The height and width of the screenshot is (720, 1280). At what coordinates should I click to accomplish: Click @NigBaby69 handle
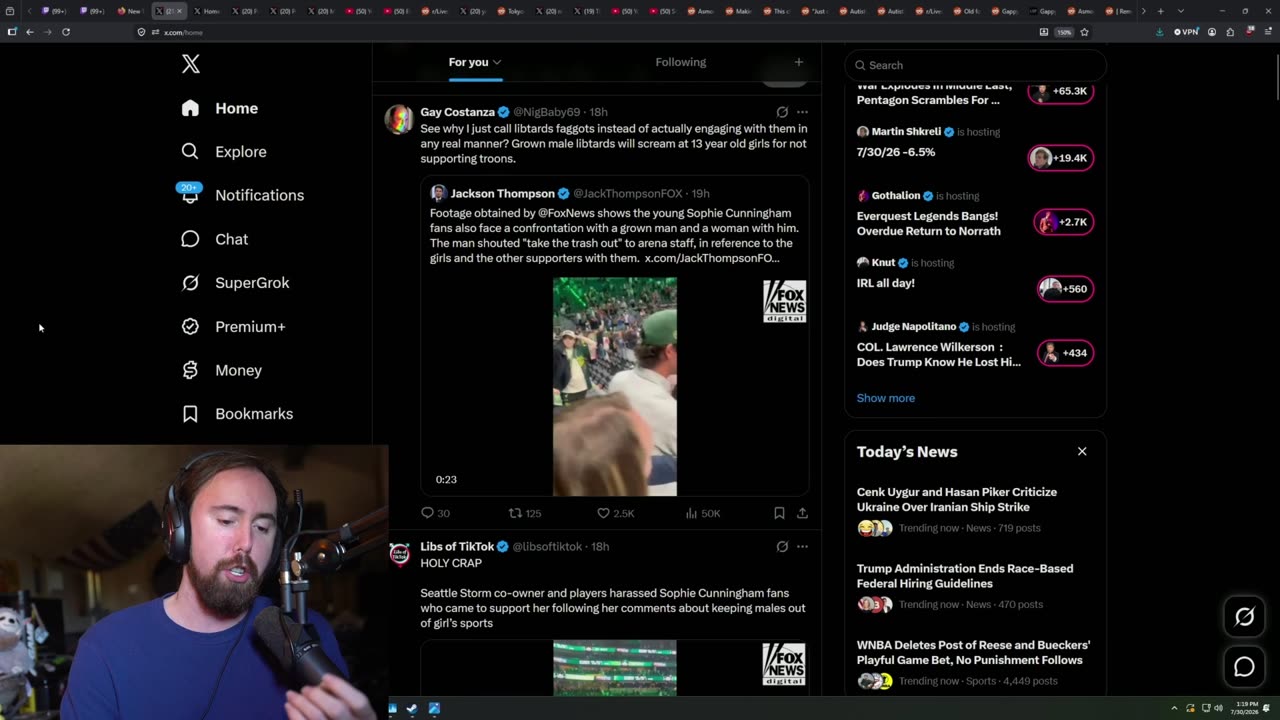pyautogui.click(x=546, y=112)
